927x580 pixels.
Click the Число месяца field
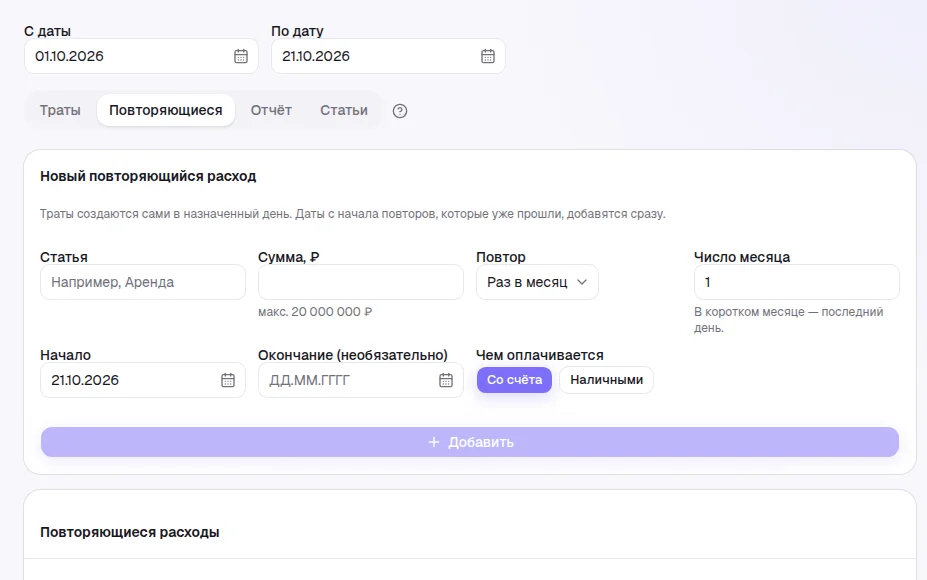(x=796, y=282)
